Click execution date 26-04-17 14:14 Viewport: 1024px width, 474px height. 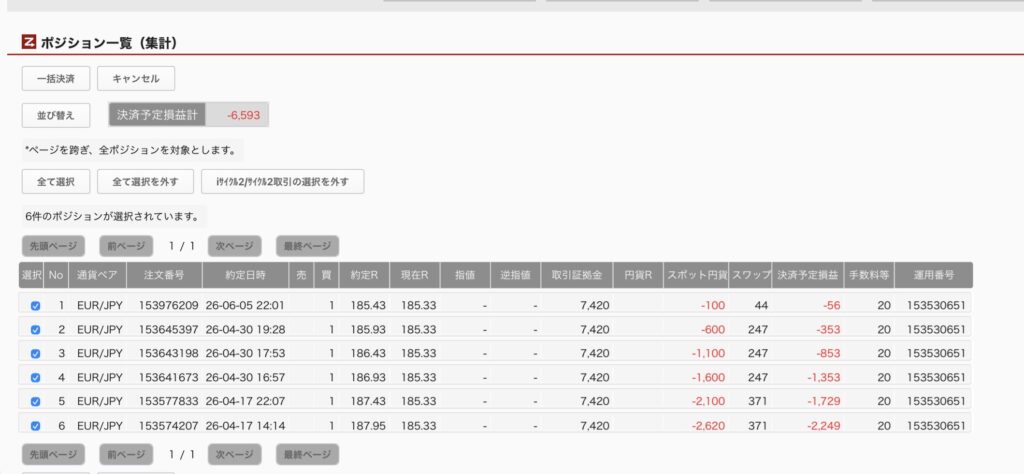tap(245, 426)
